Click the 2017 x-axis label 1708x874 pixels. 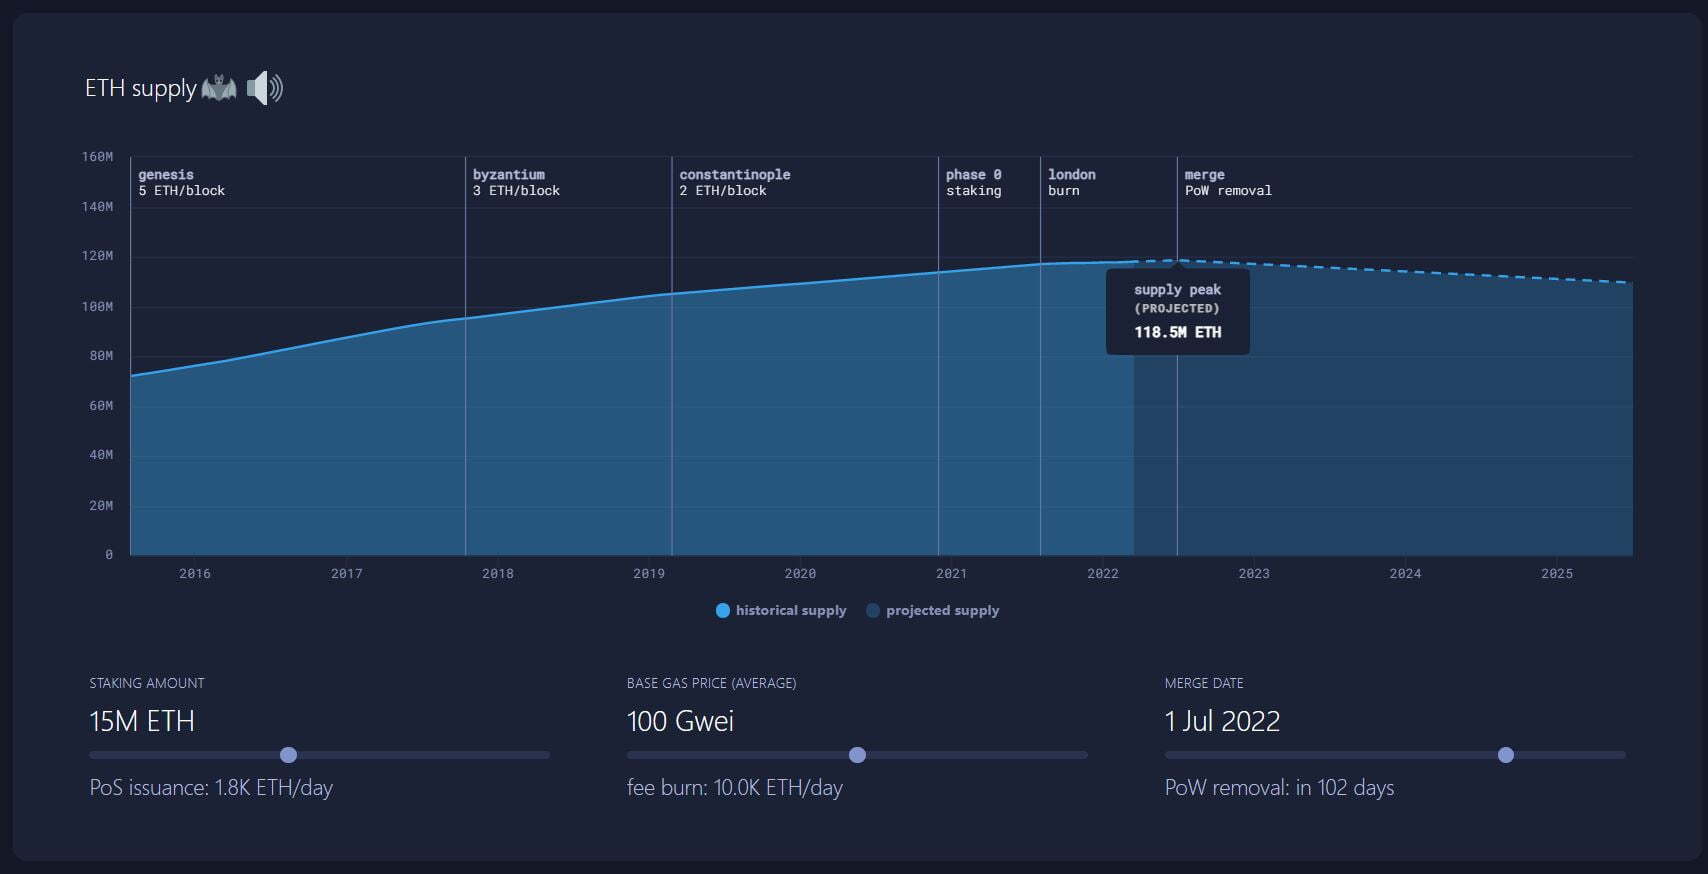[347, 574]
